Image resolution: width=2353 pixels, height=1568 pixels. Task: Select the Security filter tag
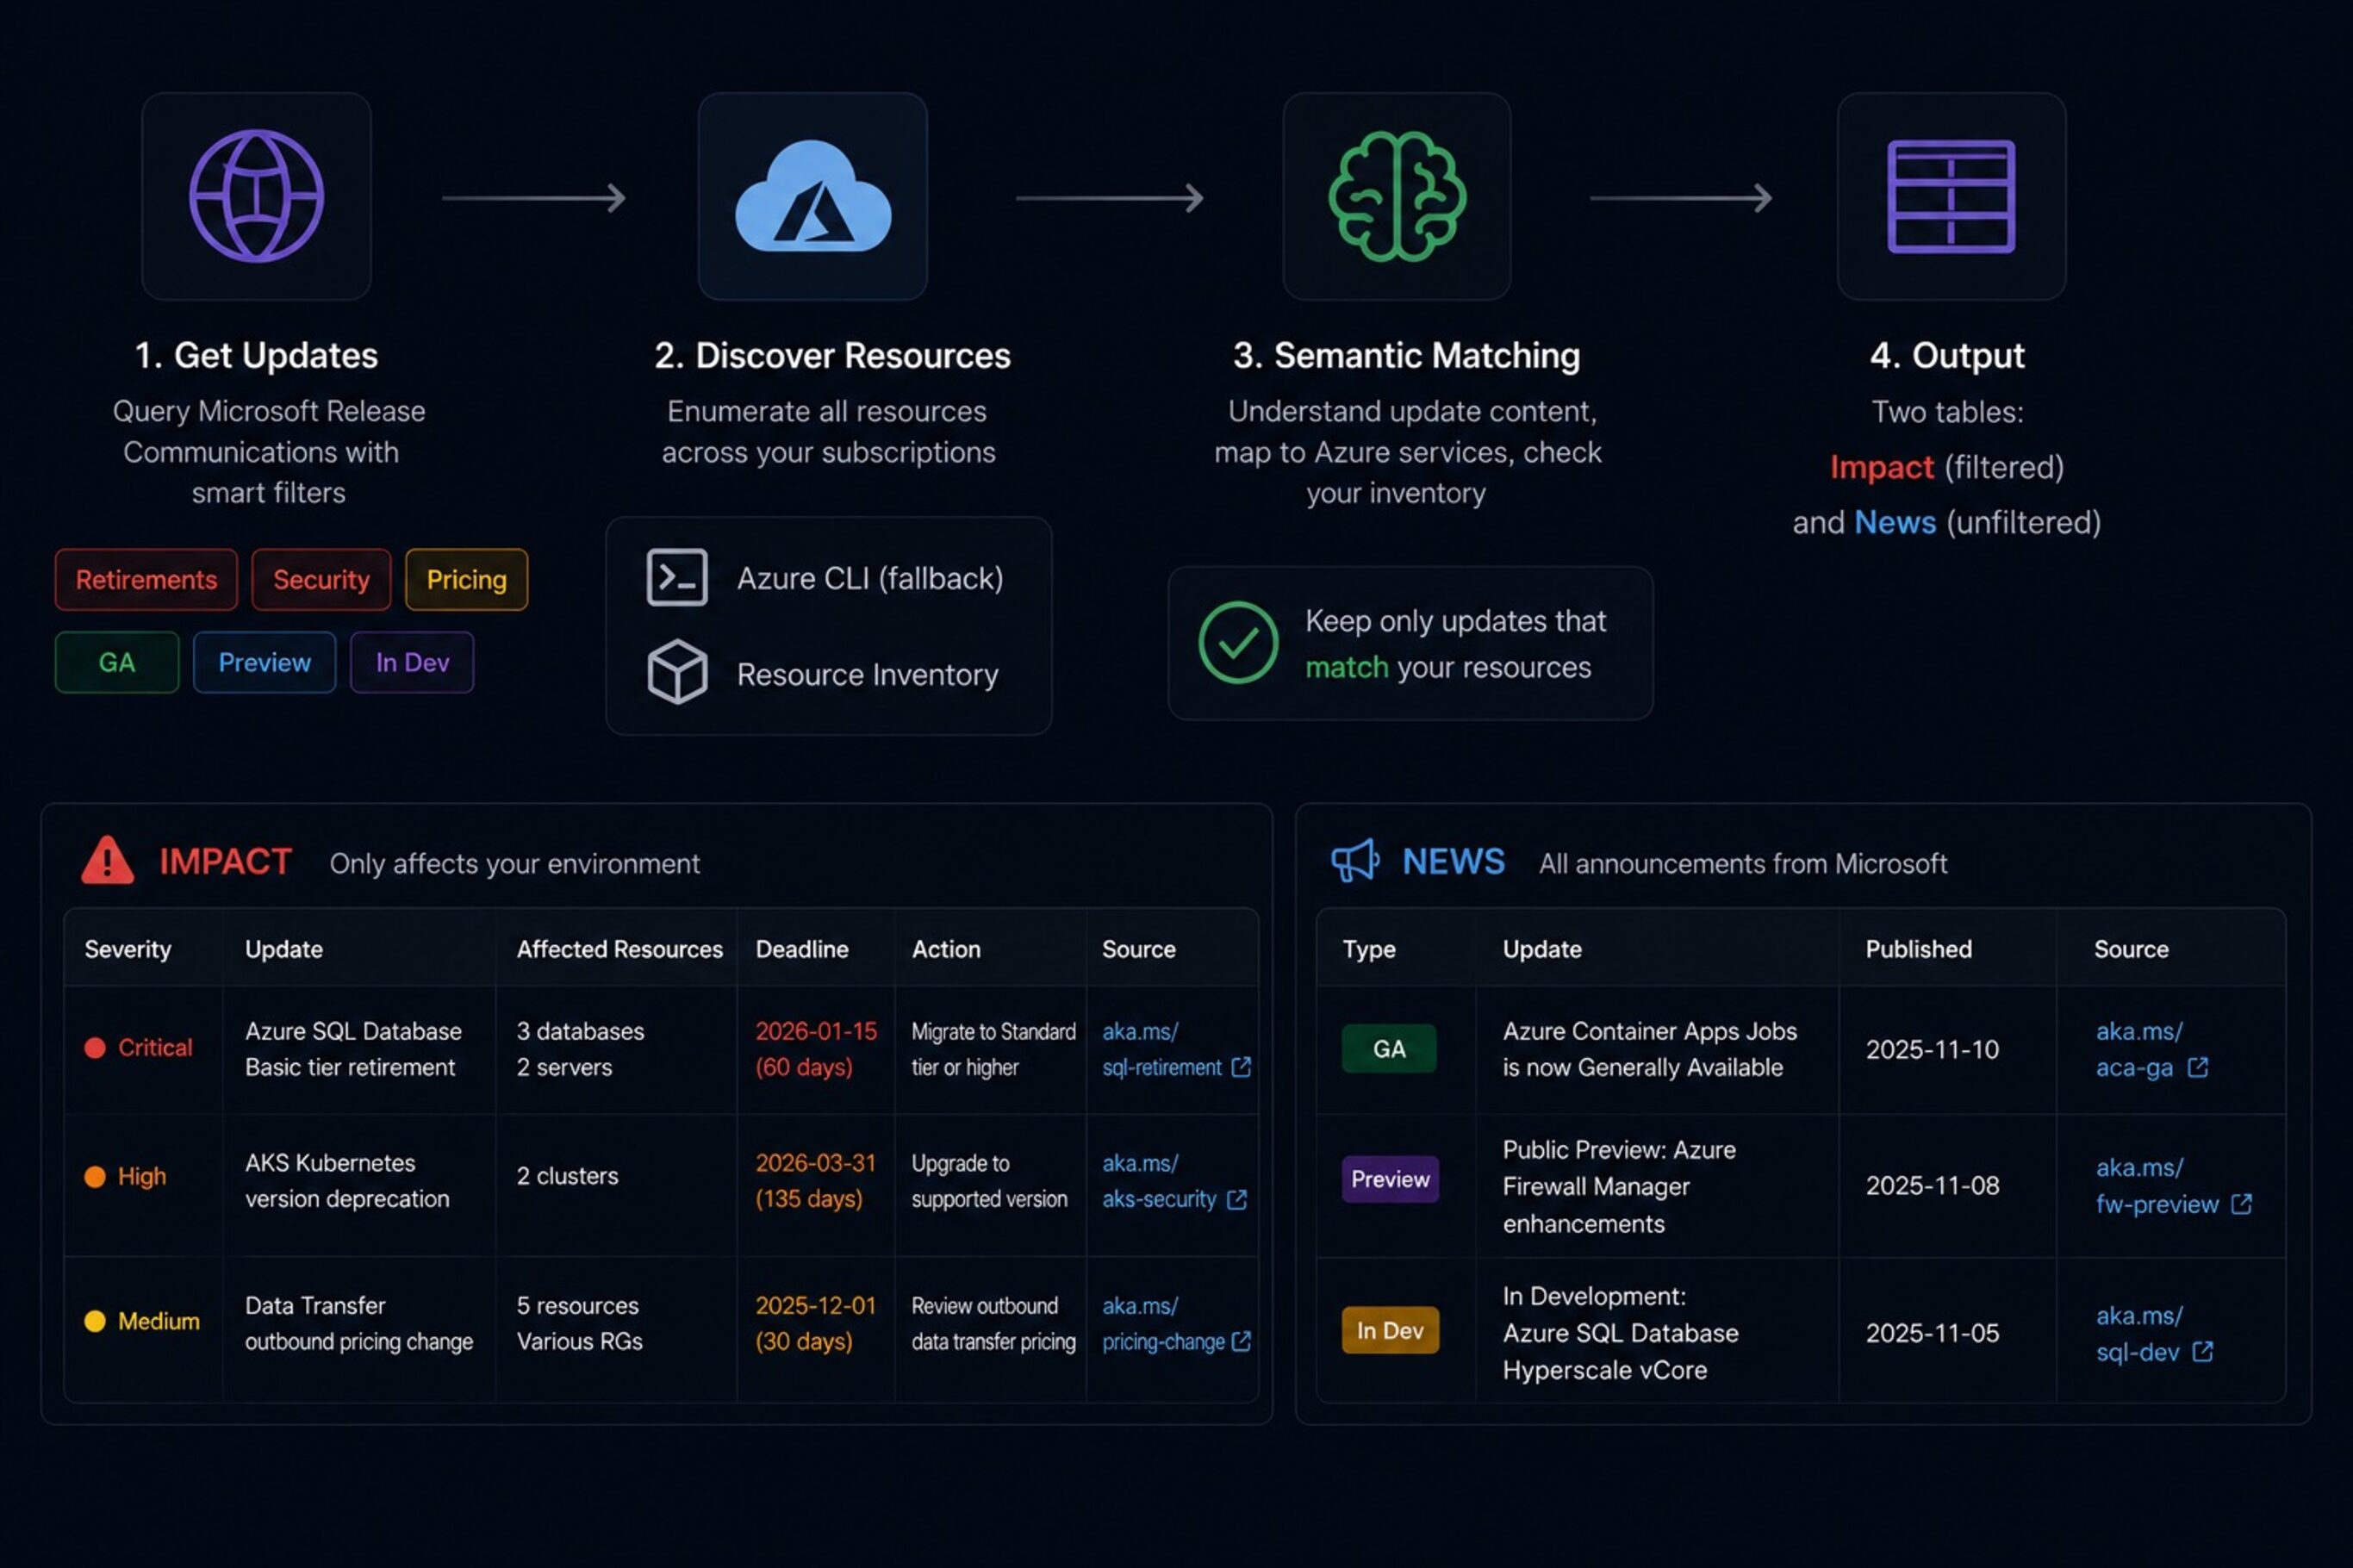(321, 579)
